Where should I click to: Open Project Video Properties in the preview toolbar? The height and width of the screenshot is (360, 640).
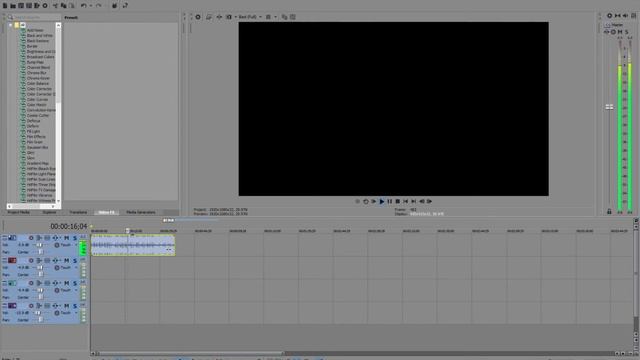[x=198, y=17]
